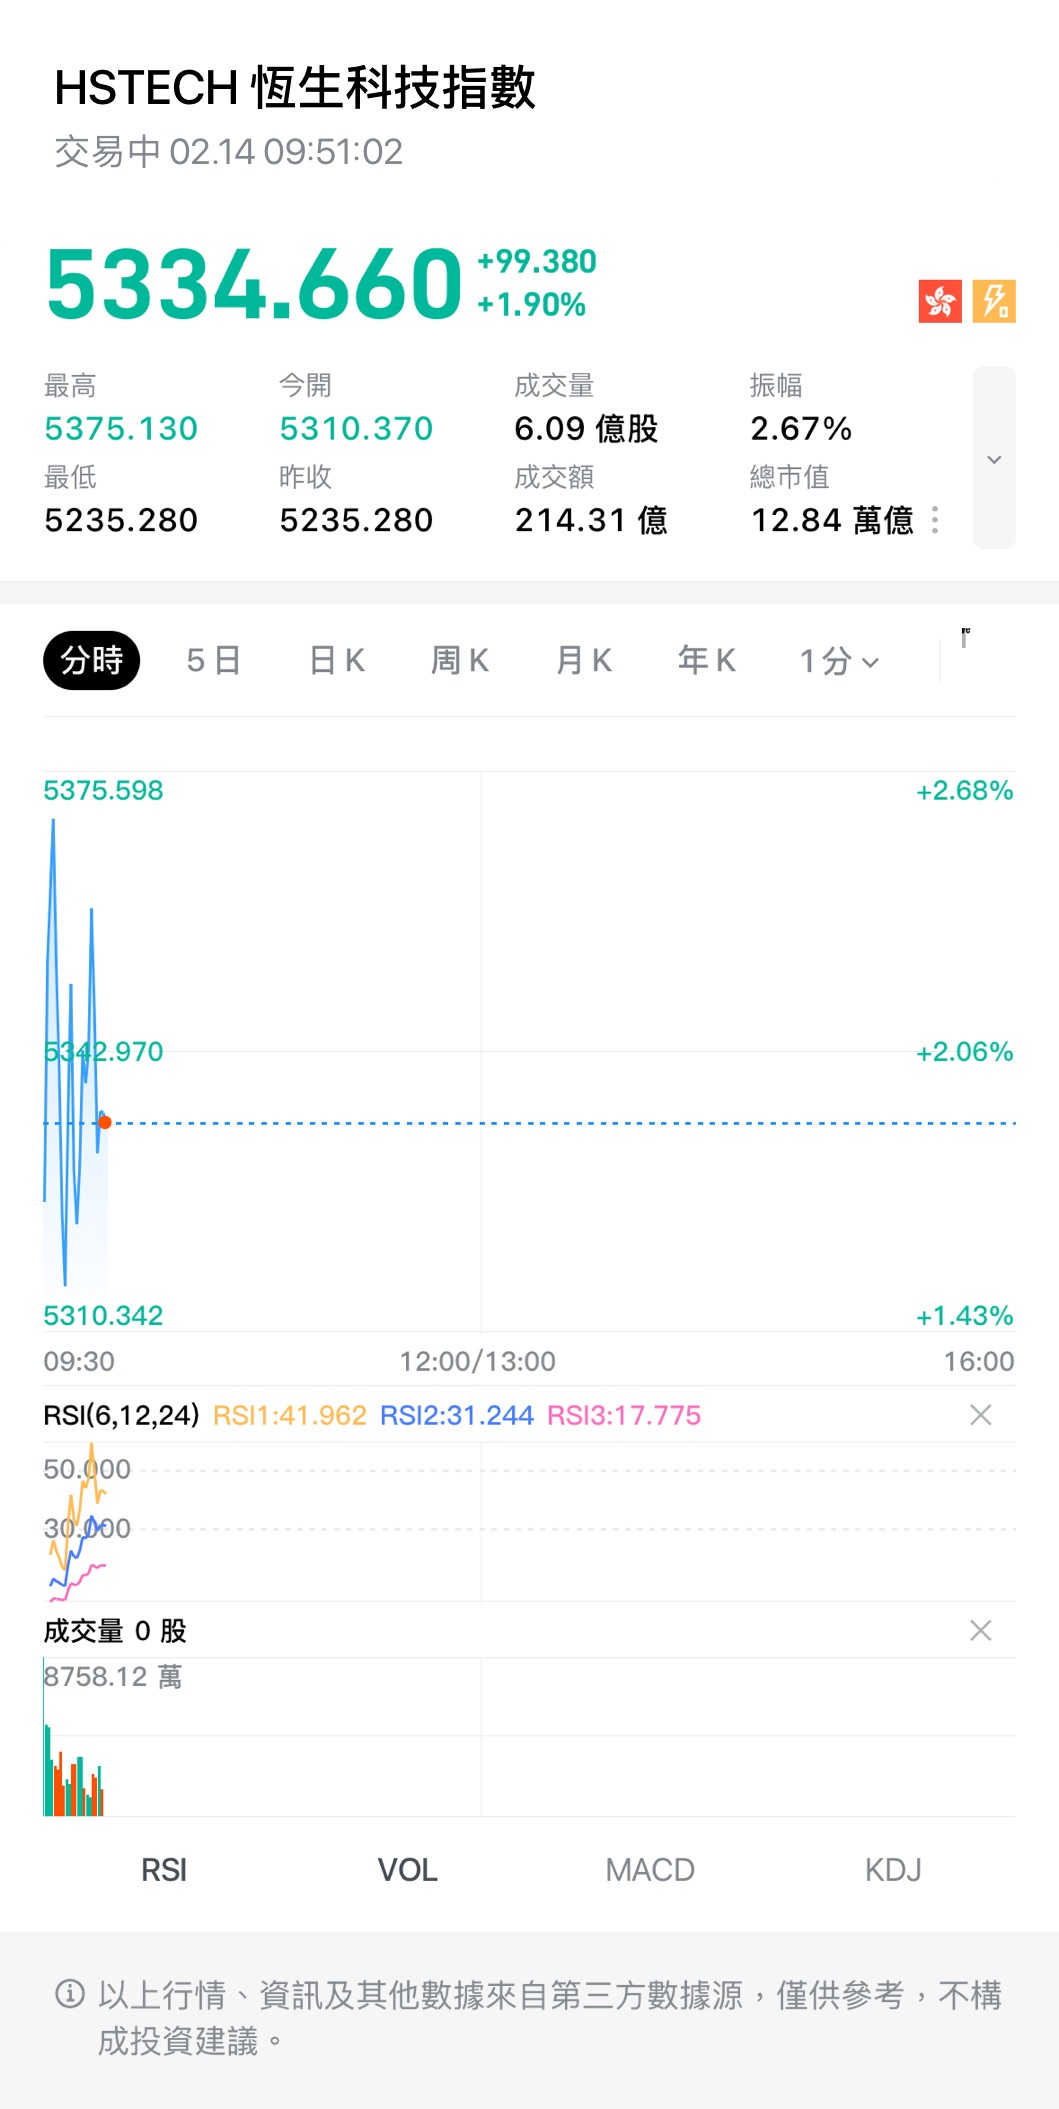Switch to the 5日 chart tab

213,661
